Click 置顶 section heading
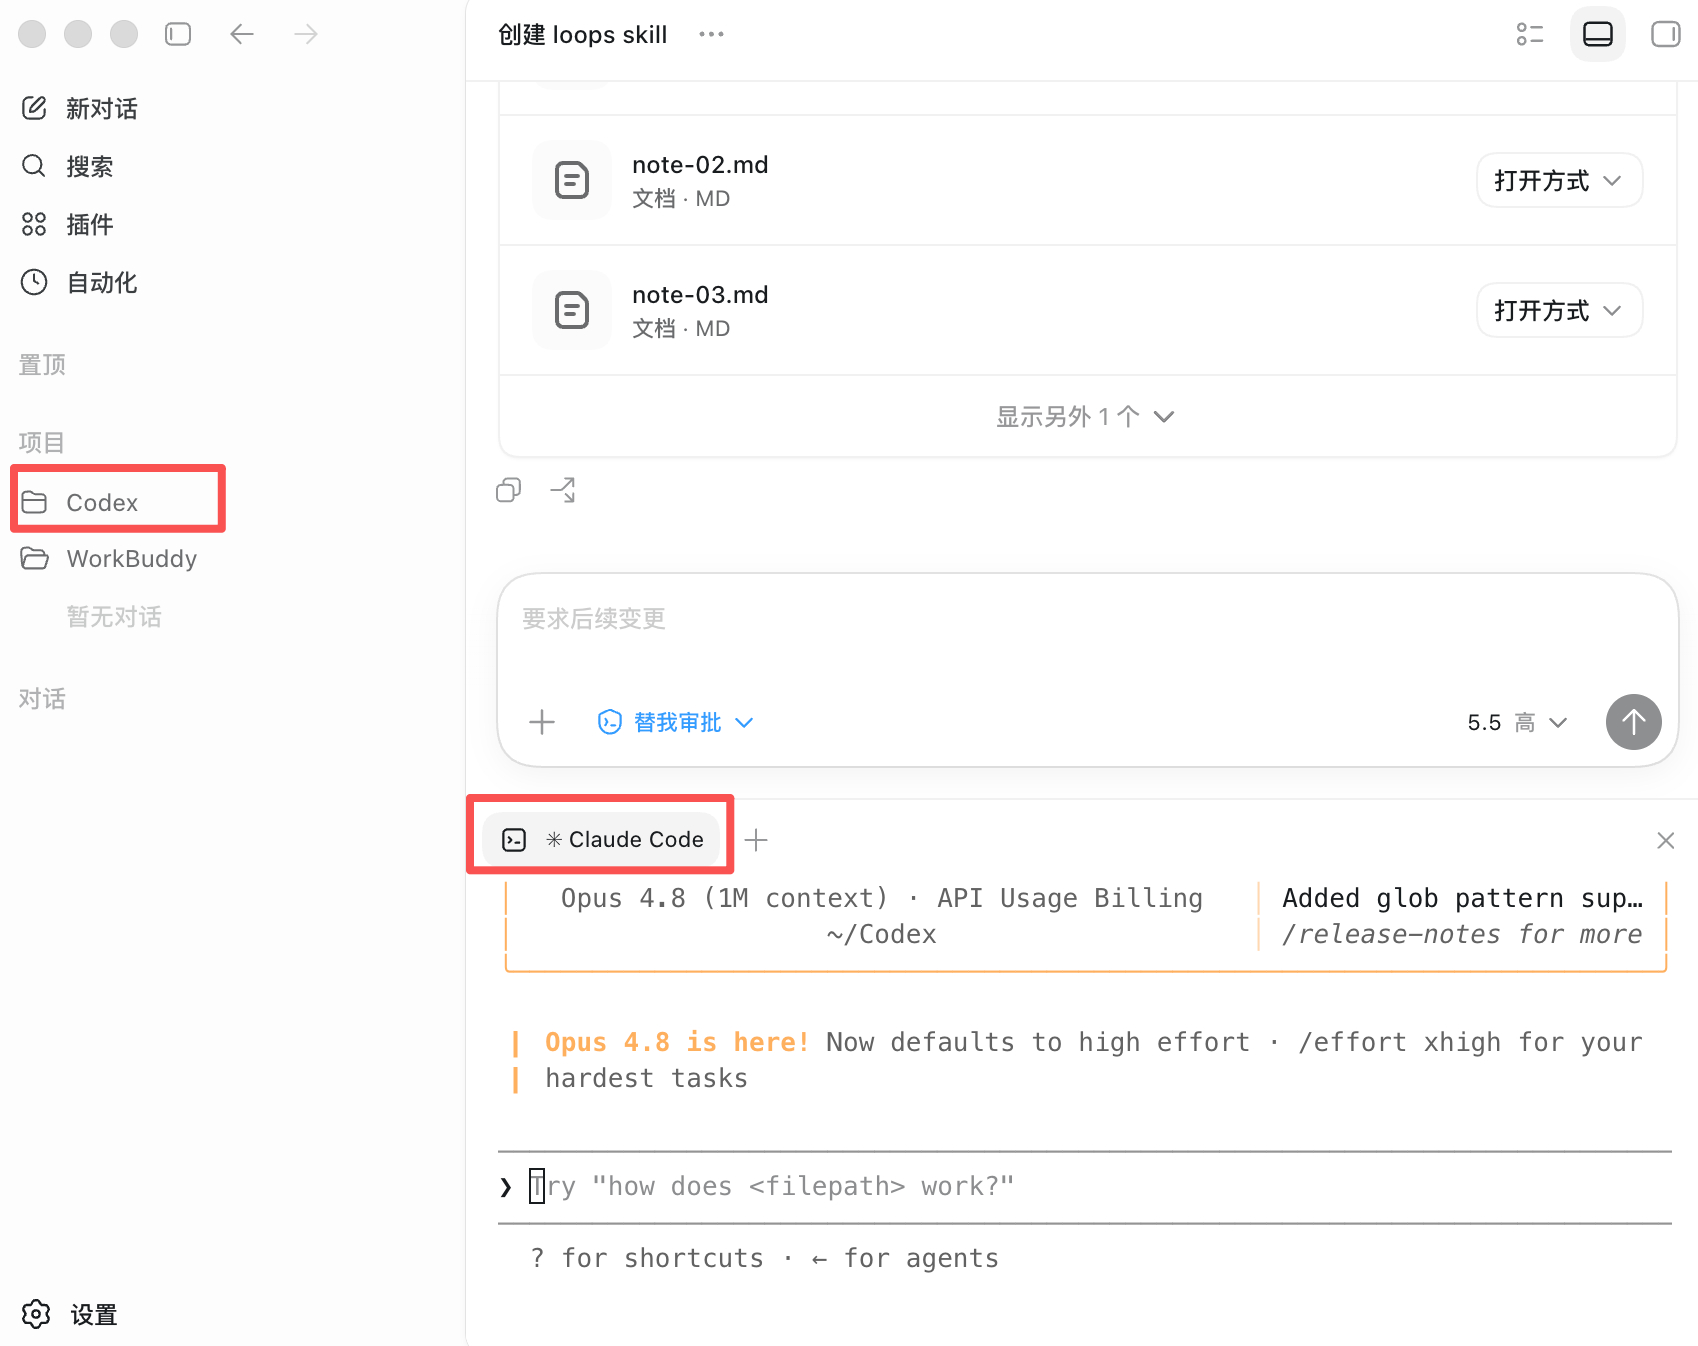1698x1346 pixels. coord(42,364)
